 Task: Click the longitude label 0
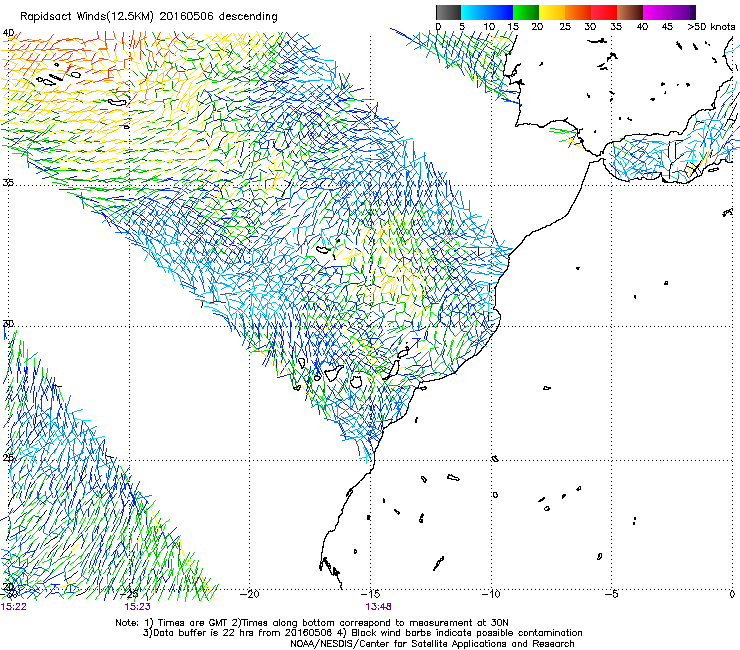(x=732, y=594)
